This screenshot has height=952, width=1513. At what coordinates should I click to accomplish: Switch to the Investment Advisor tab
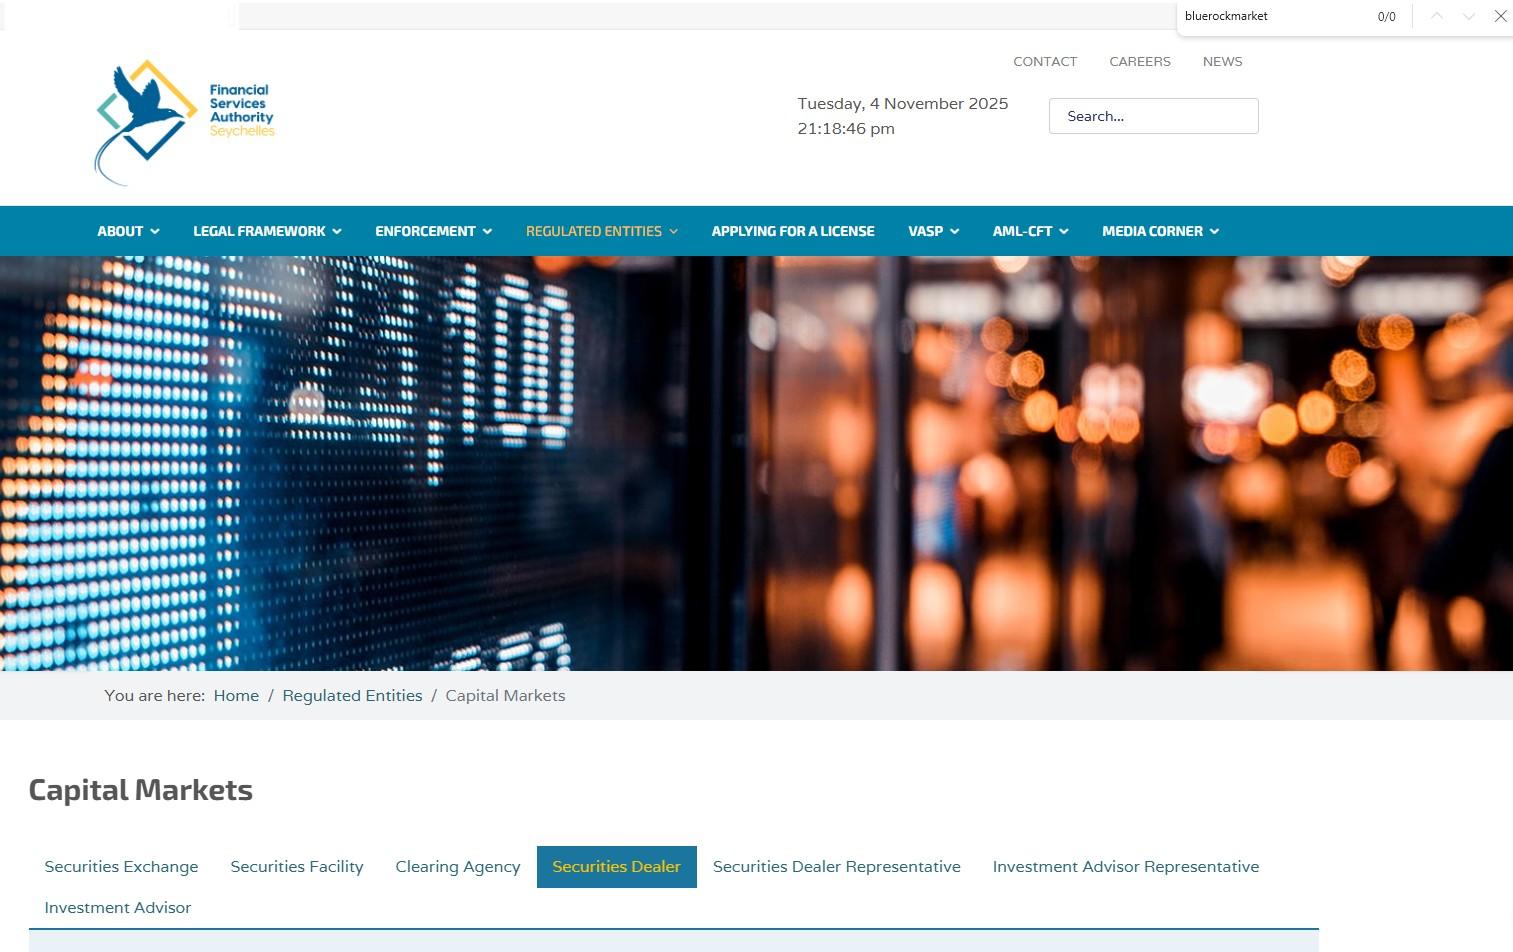(x=117, y=908)
